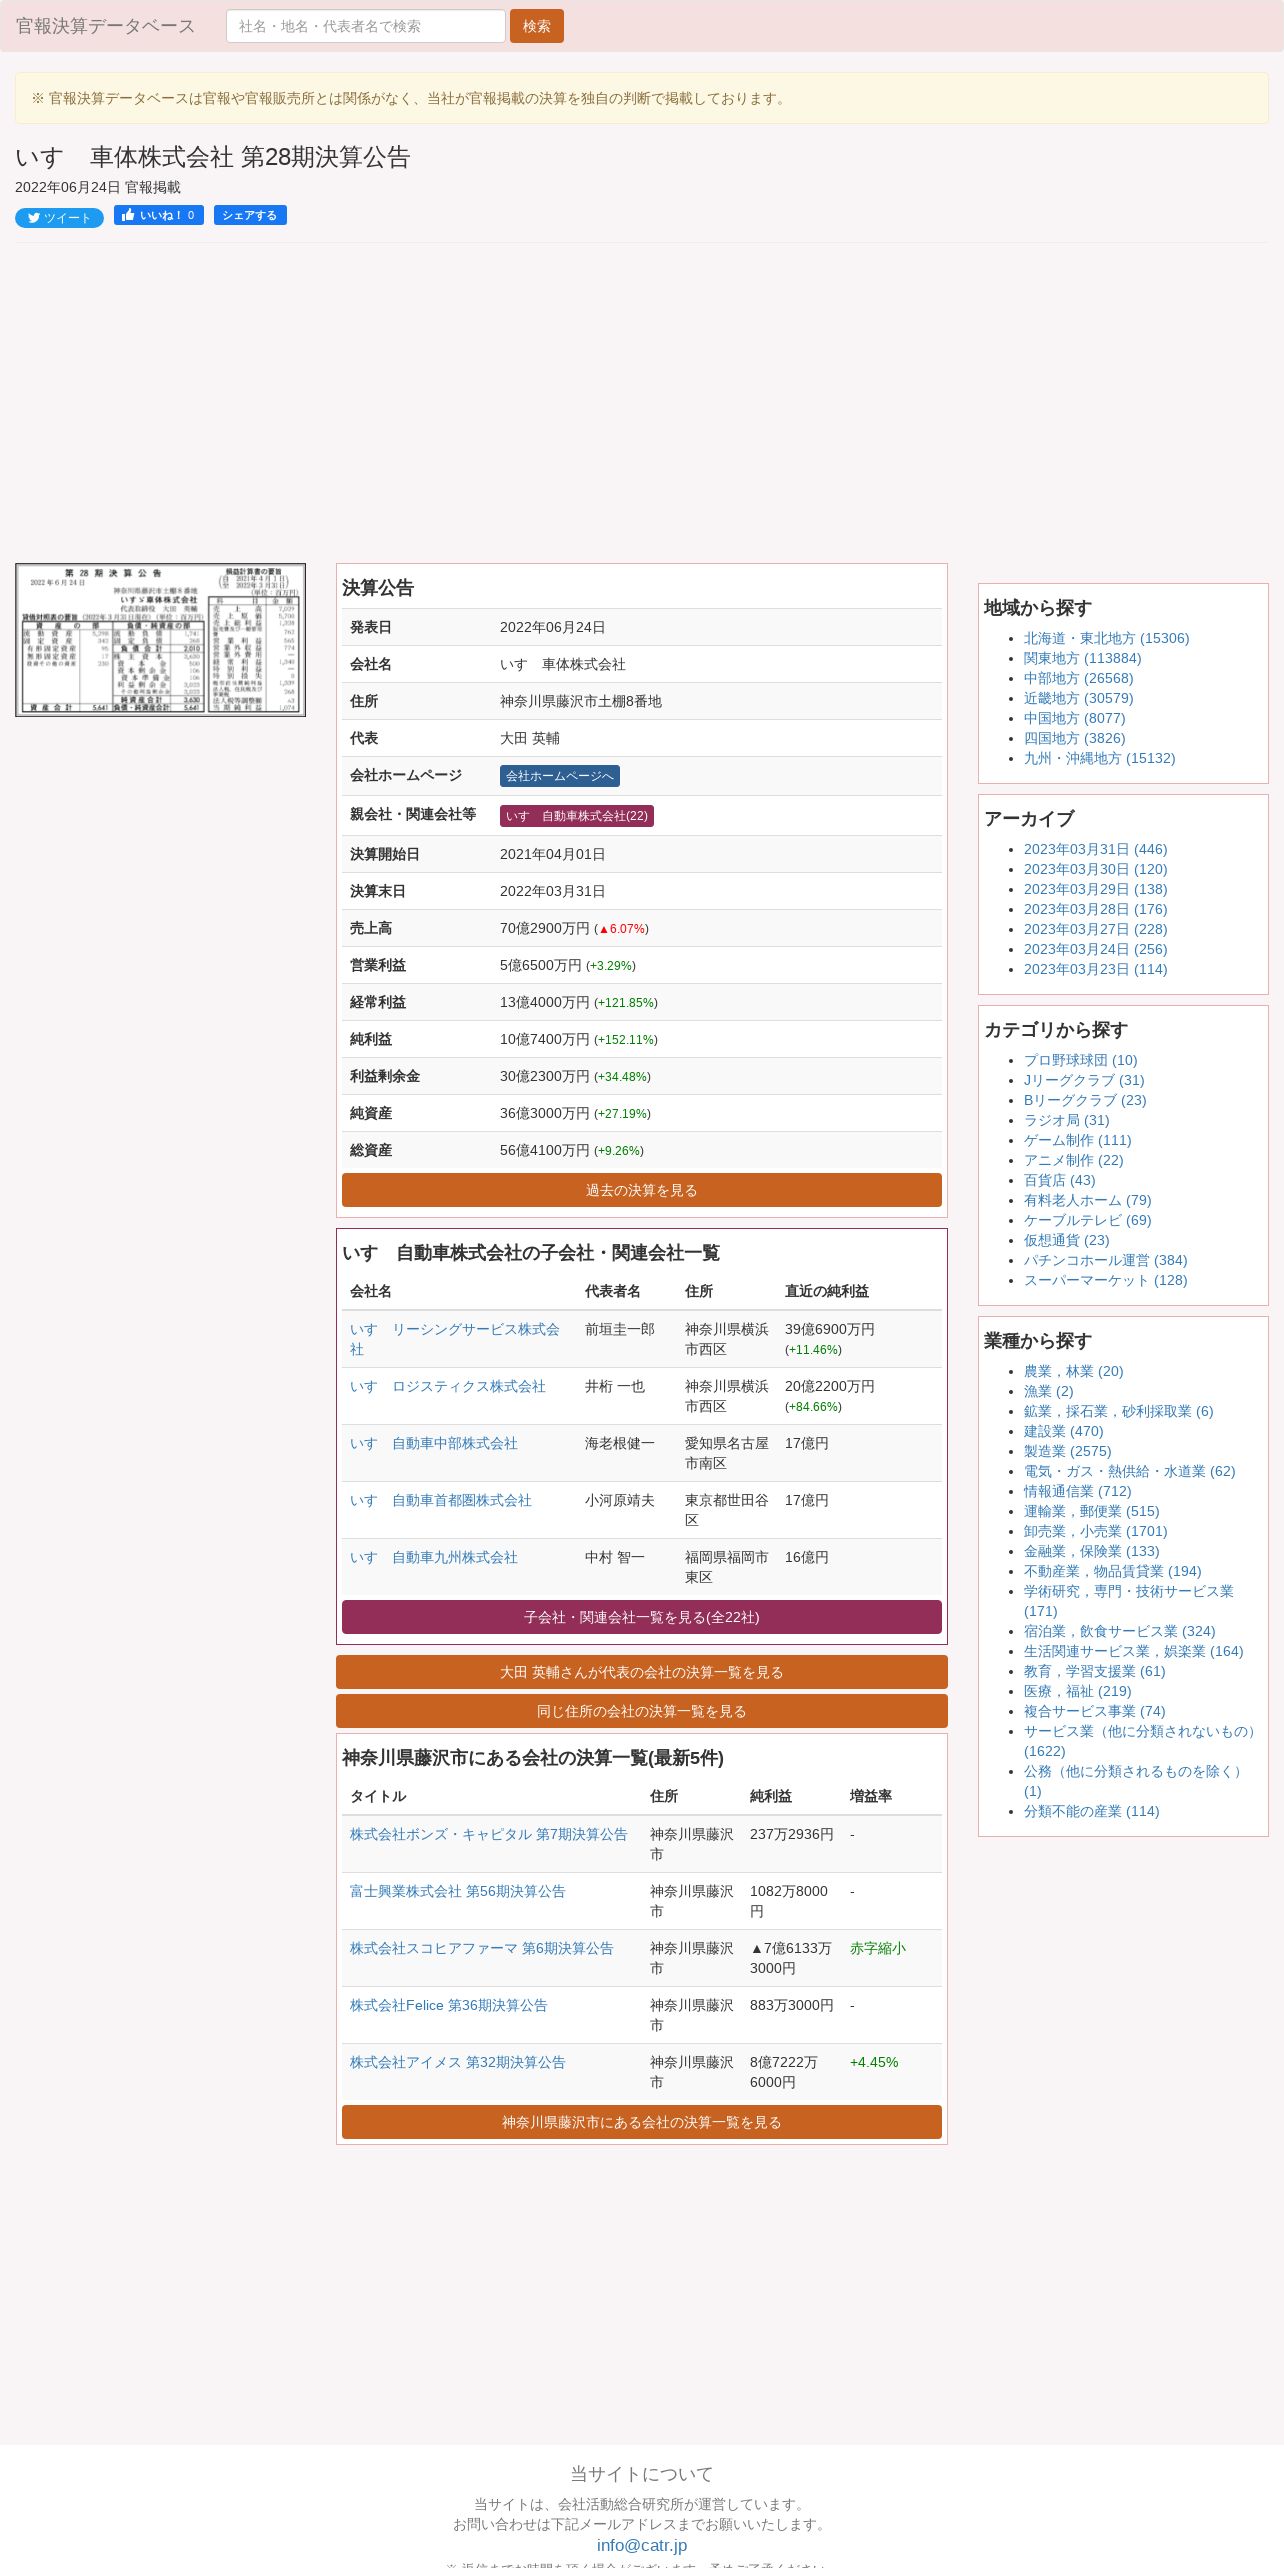The width and height of the screenshot is (1284, 2568).
Task: Open いすゞ自動車中部株式会社 link
Action: [434, 1443]
